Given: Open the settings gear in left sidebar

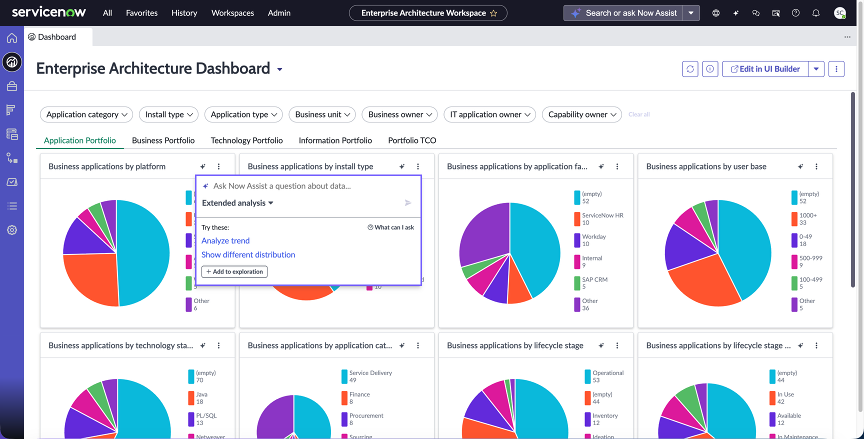Looking at the screenshot, I should click(x=12, y=230).
